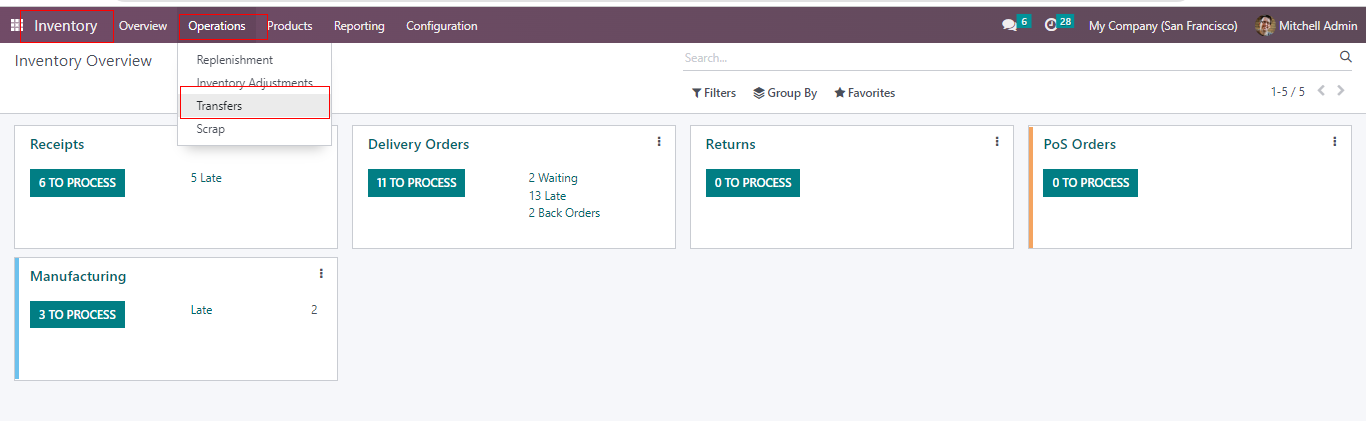
Task: Open the apps grid menu icon
Action: click(x=16, y=25)
